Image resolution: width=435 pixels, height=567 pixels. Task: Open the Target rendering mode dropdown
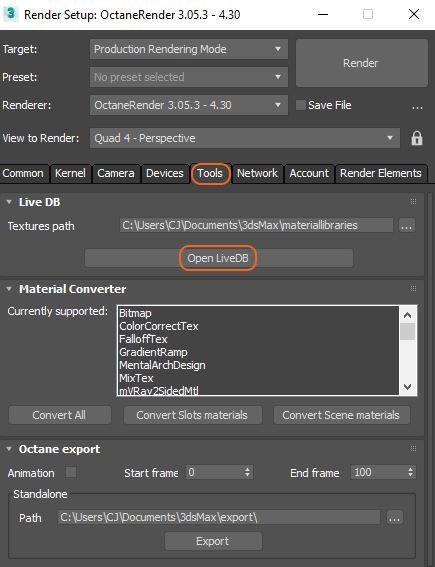click(x=189, y=49)
